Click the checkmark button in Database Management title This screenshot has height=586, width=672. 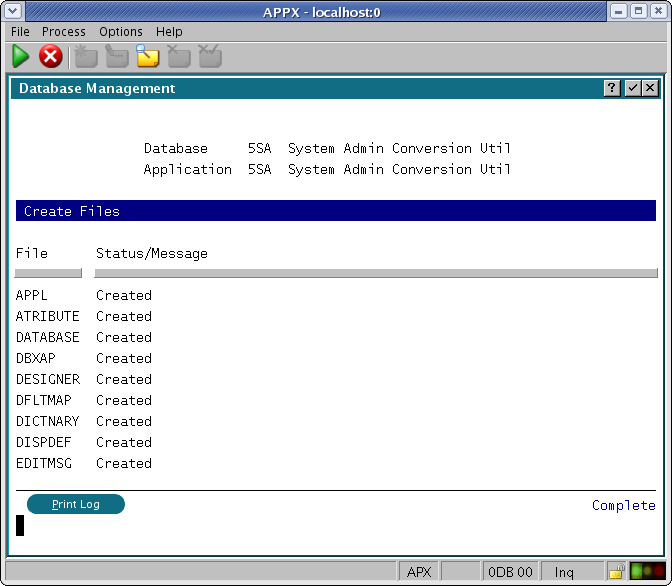[x=632, y=88]
